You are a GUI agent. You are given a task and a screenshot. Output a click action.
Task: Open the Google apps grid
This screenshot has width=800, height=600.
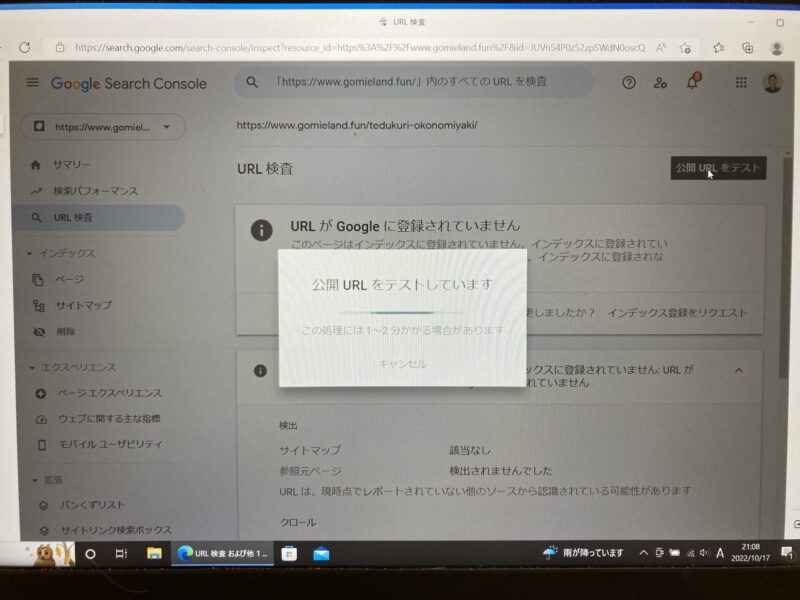tap(741, 82)
